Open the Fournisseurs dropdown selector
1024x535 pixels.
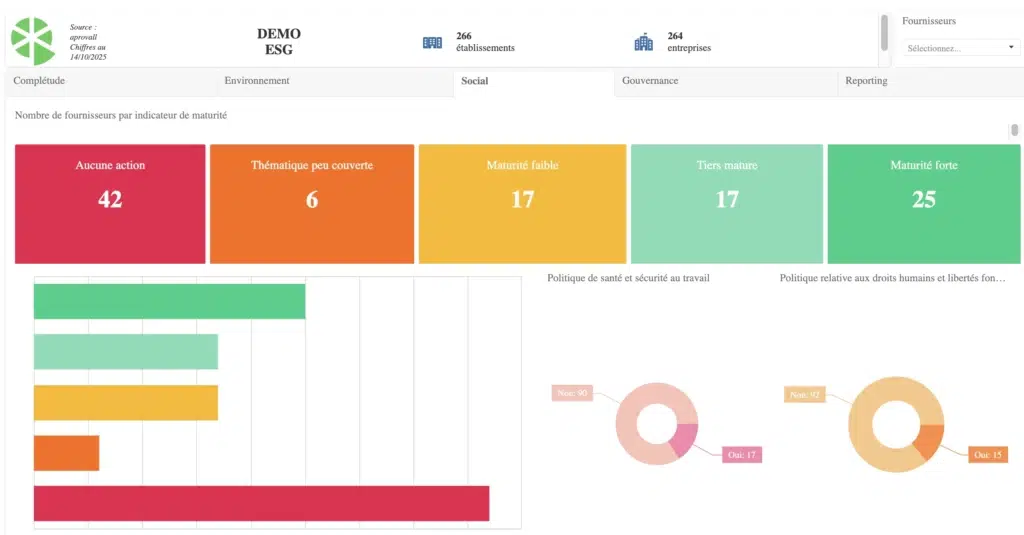[960, 47]
